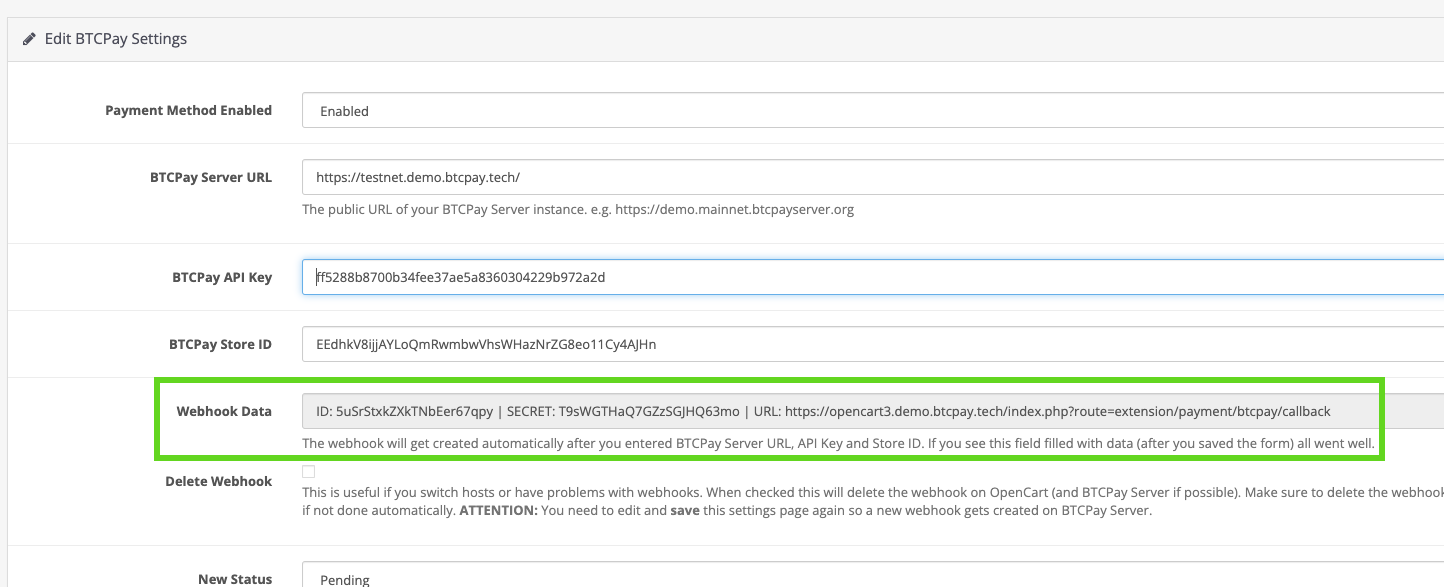Click the New Status label
The image size is (1444, 587).
point(235,579)
